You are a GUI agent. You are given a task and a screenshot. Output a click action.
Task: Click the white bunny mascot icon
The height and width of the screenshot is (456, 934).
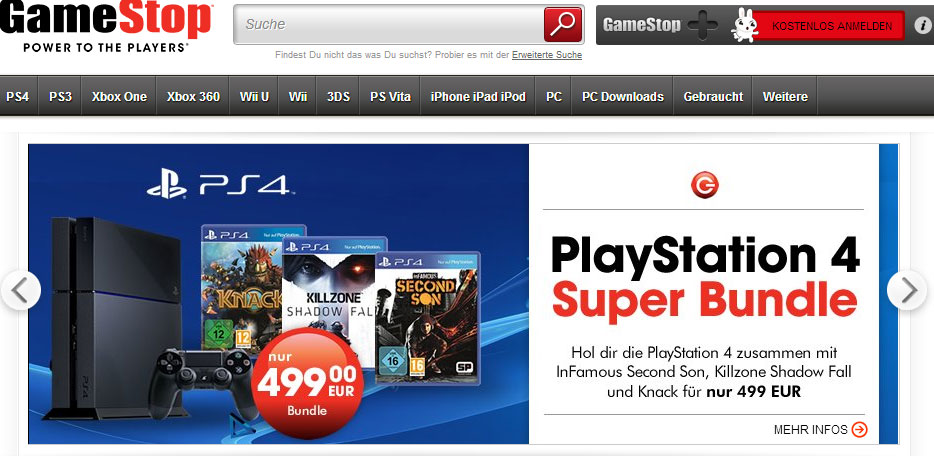tap(743, 26)
